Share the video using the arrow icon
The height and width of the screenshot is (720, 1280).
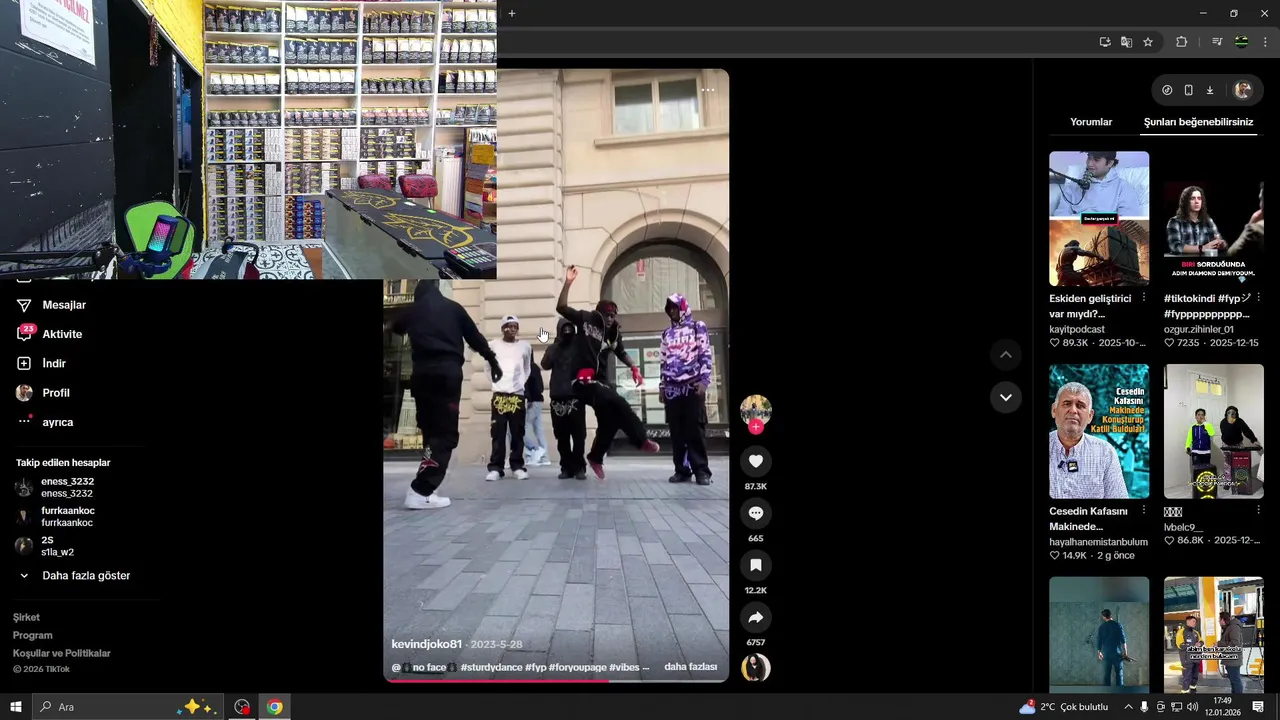tap(755, 617)
